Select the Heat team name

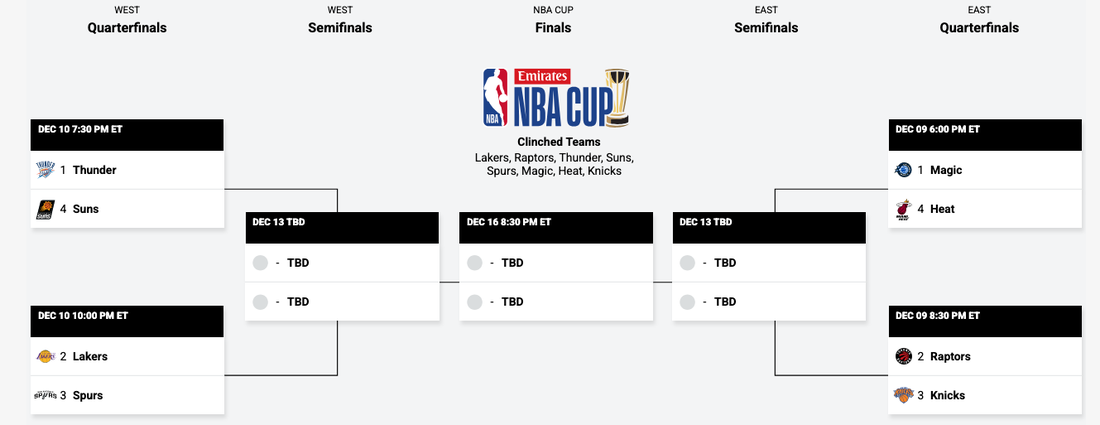click(942, 209)
